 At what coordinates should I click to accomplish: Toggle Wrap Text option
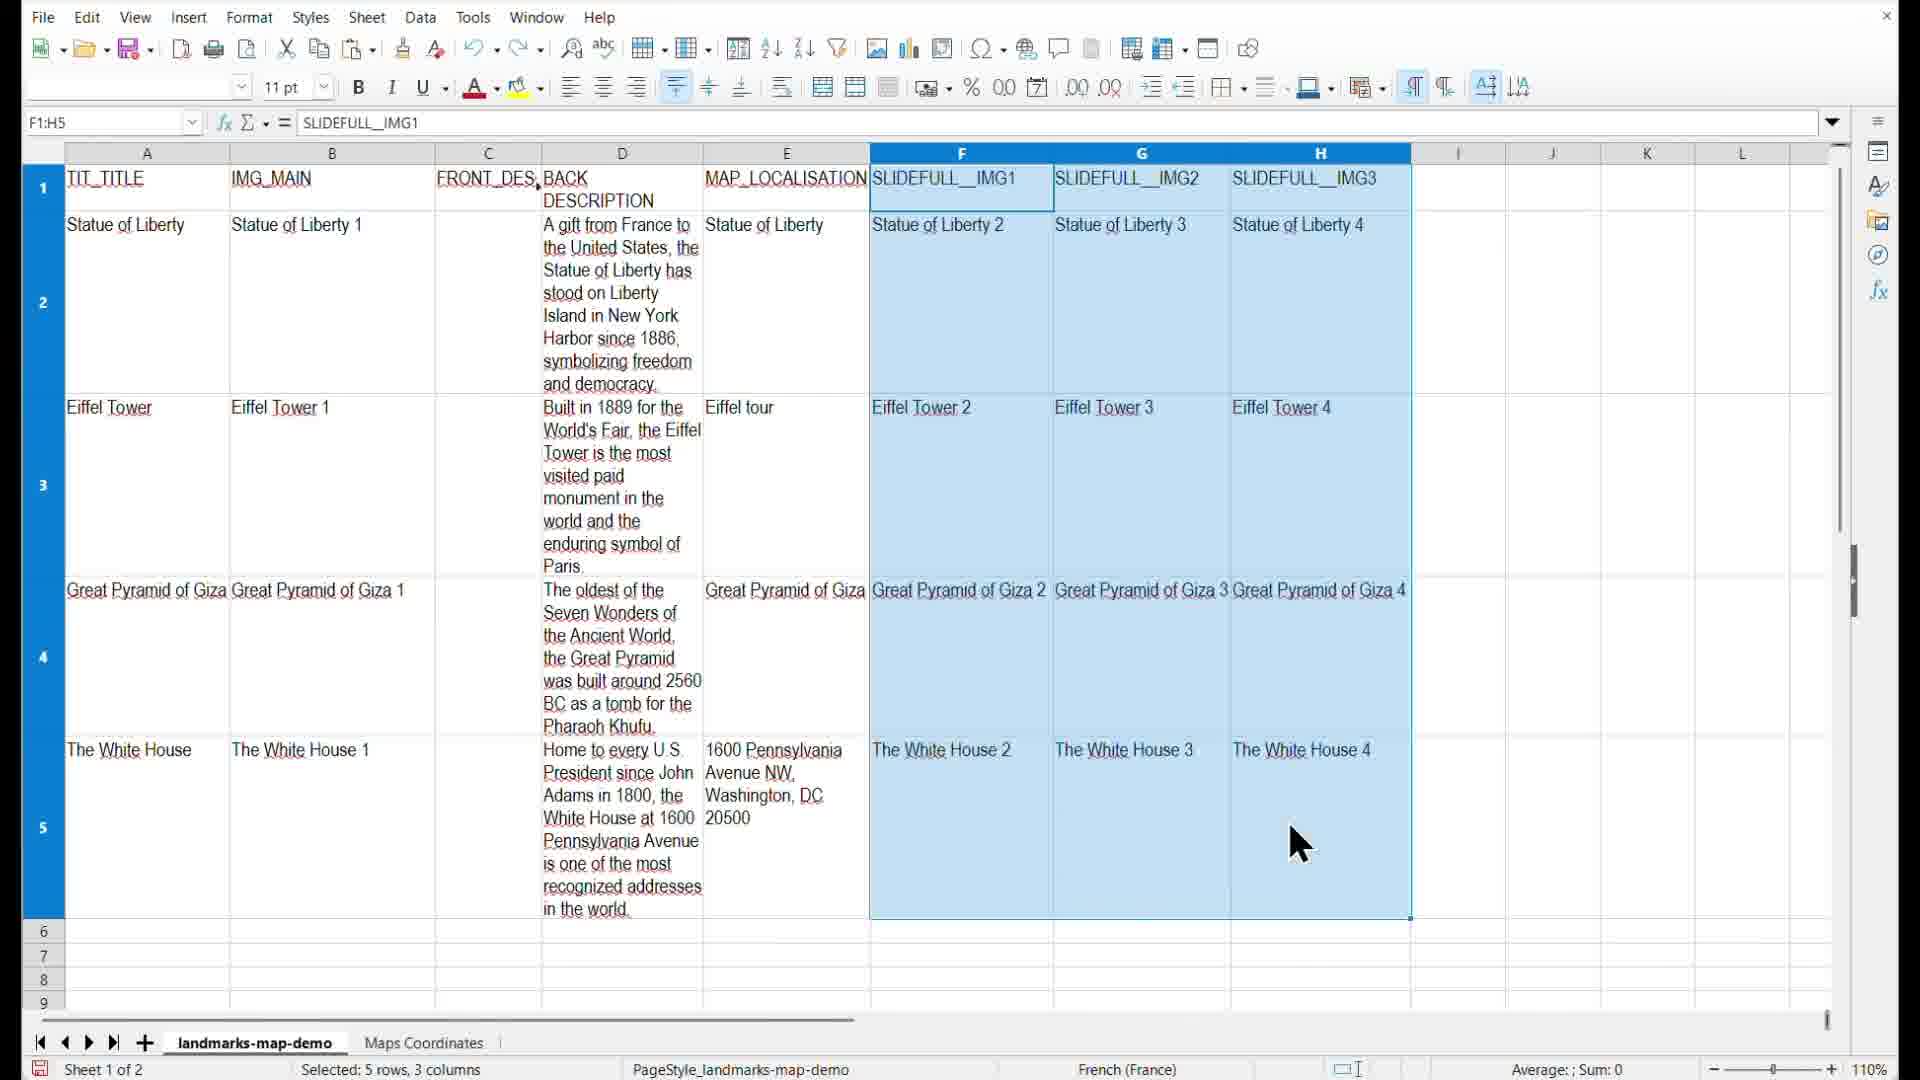tap(783, 88)
